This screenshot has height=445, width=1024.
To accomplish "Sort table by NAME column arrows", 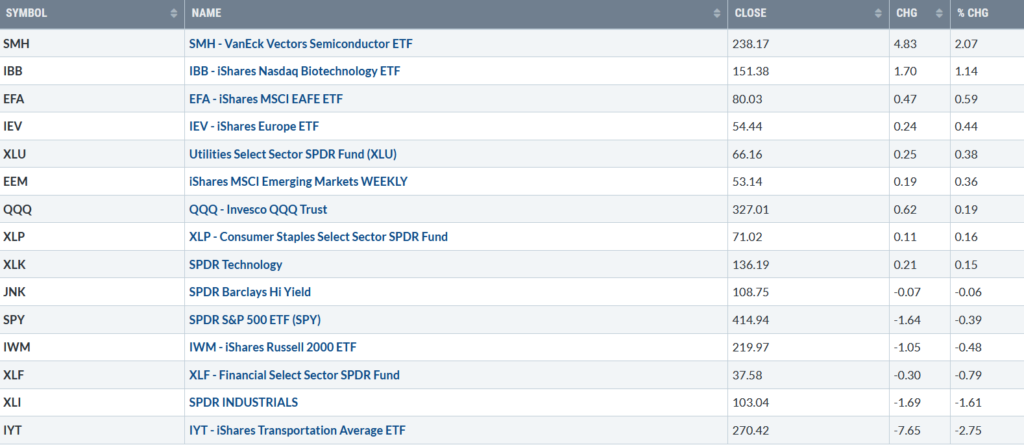I will [718, 13].
